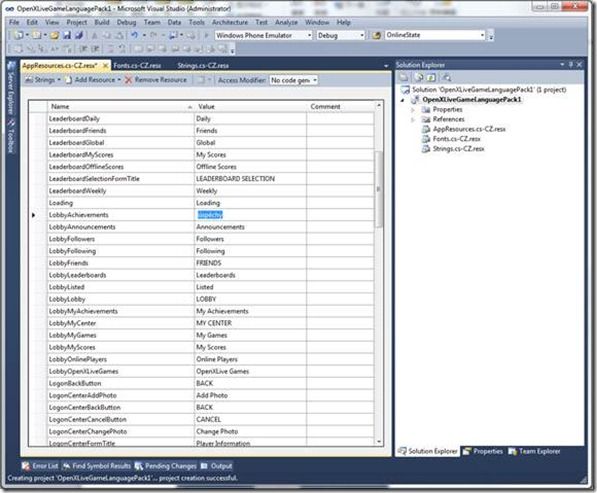Expand the Properties node in Solution Explorer
This screenshot has height=493, width=597.
[x=413, y=110]
